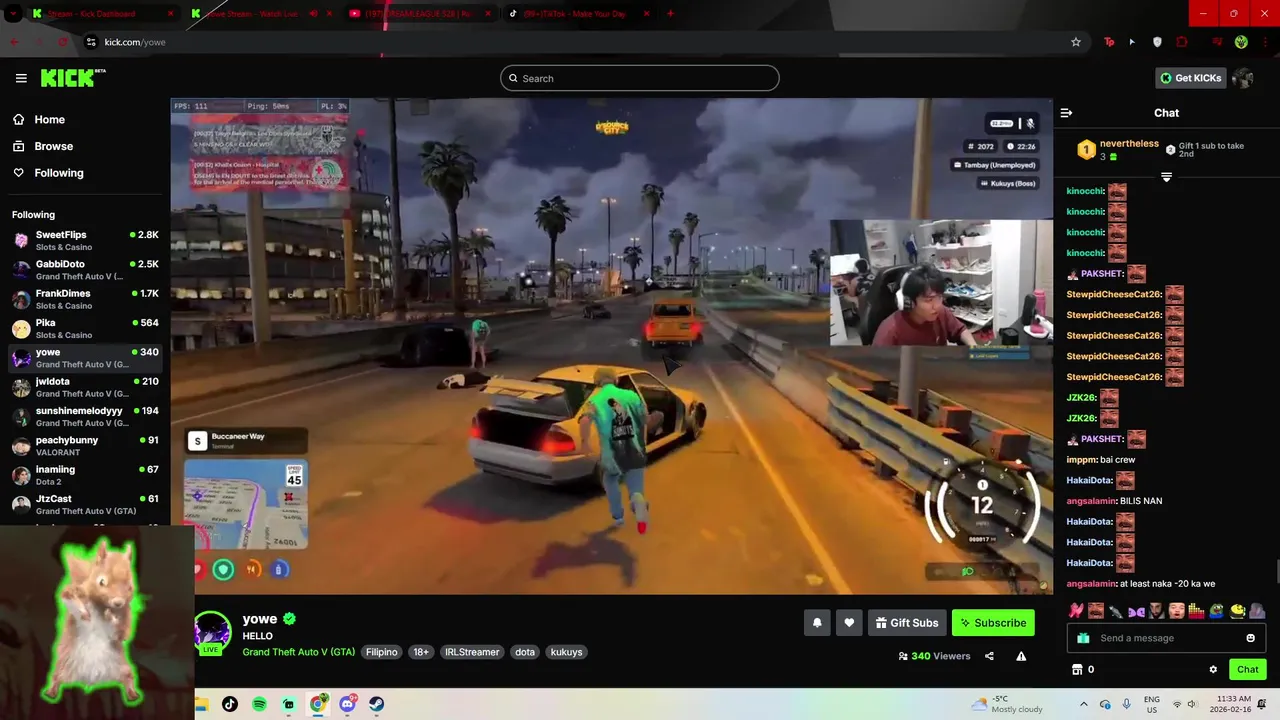
Task: Bookmark this page with star icon
Action: [1076, 42]
